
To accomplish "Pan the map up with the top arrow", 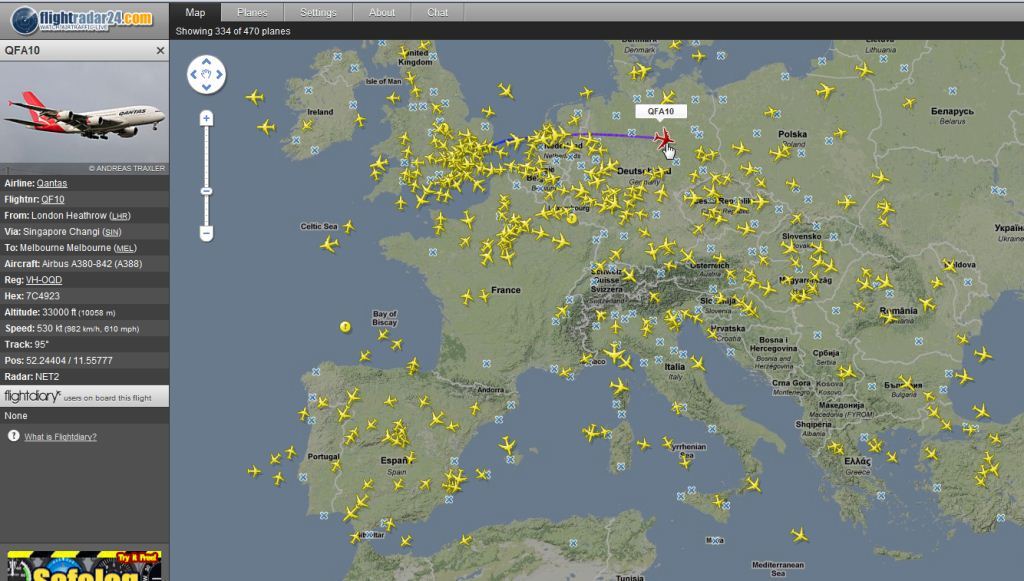I will click(x=206, y=59).
